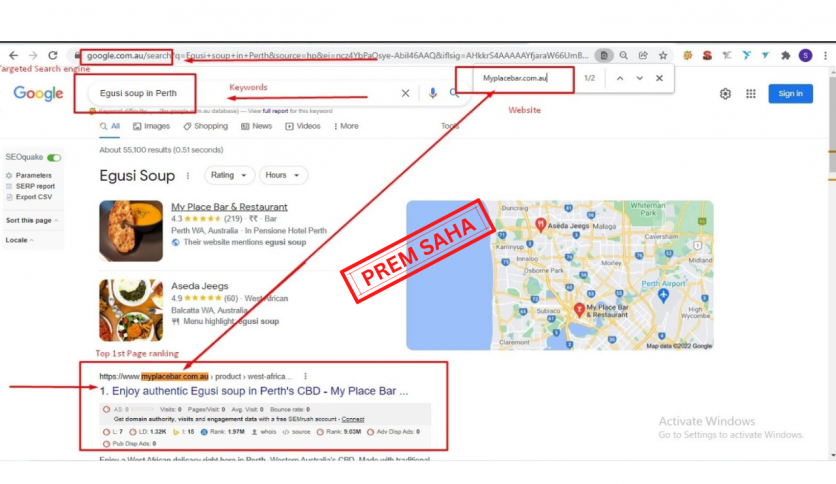Expand the Hours filter dropdown
836x484 pixels.
(283, 175)
